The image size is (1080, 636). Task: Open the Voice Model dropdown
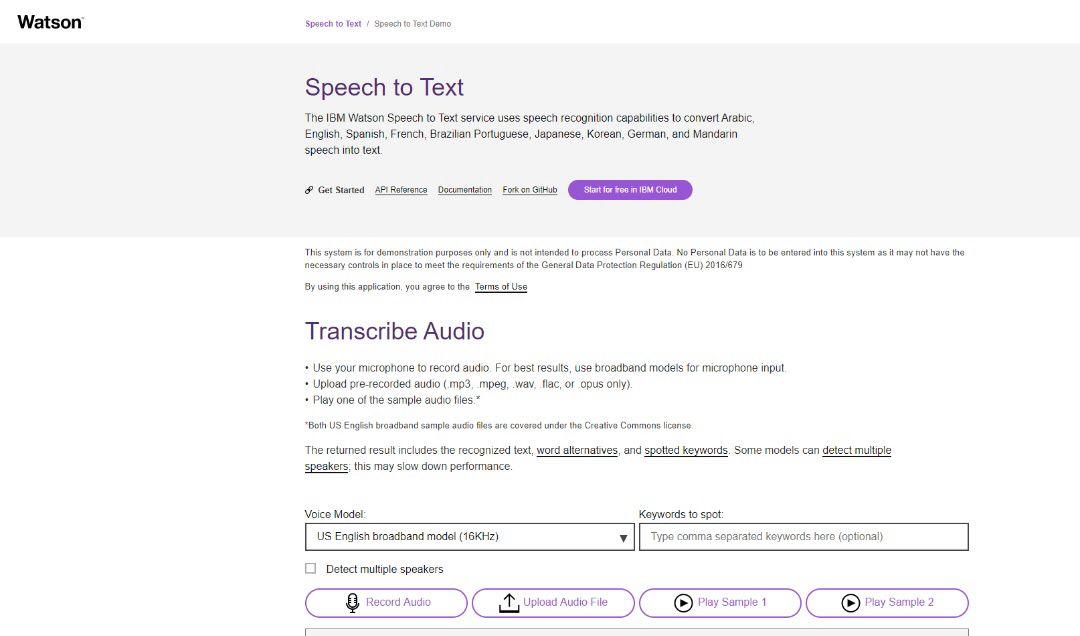point(469,537)
